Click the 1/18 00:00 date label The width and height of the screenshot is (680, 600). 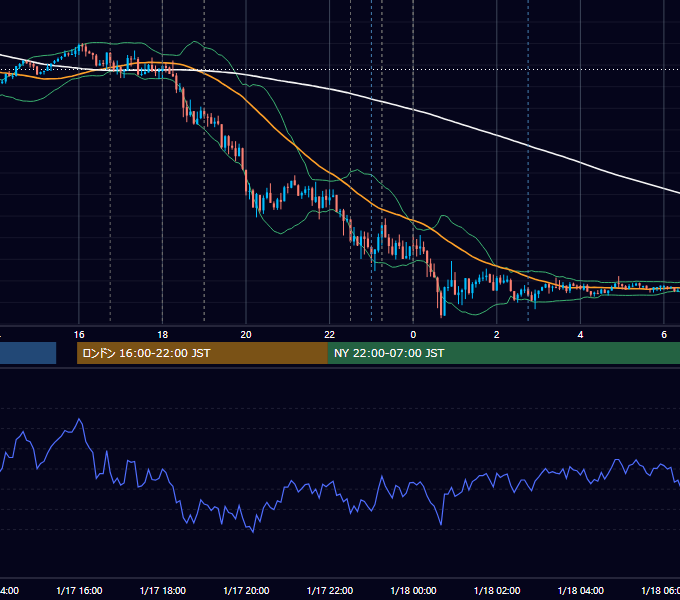coord(413,590)
